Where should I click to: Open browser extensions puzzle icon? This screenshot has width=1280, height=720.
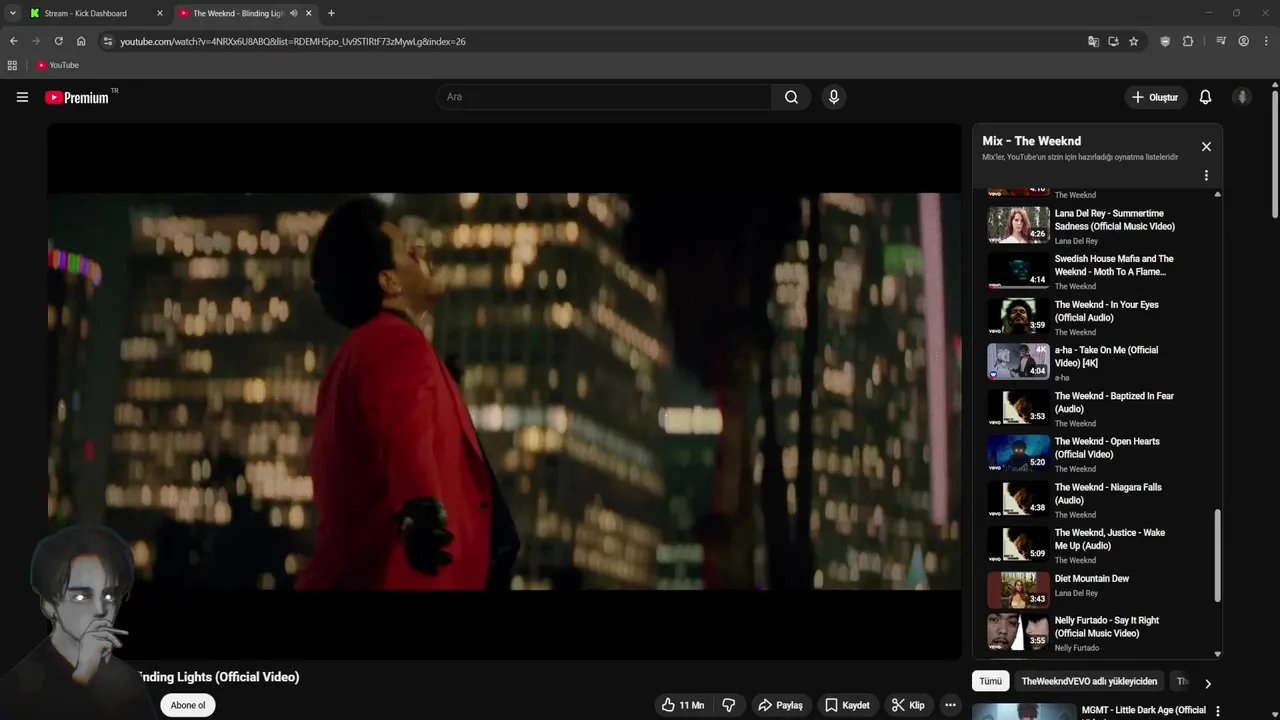coord(1188,41)
